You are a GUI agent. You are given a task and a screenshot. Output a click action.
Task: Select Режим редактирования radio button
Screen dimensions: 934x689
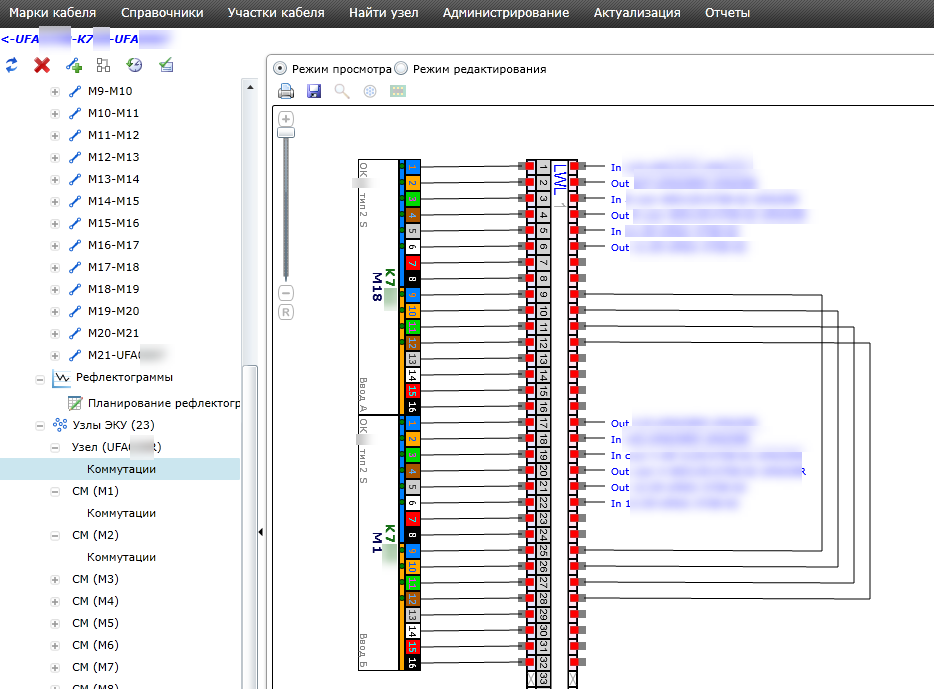click(x=401, y=68)
